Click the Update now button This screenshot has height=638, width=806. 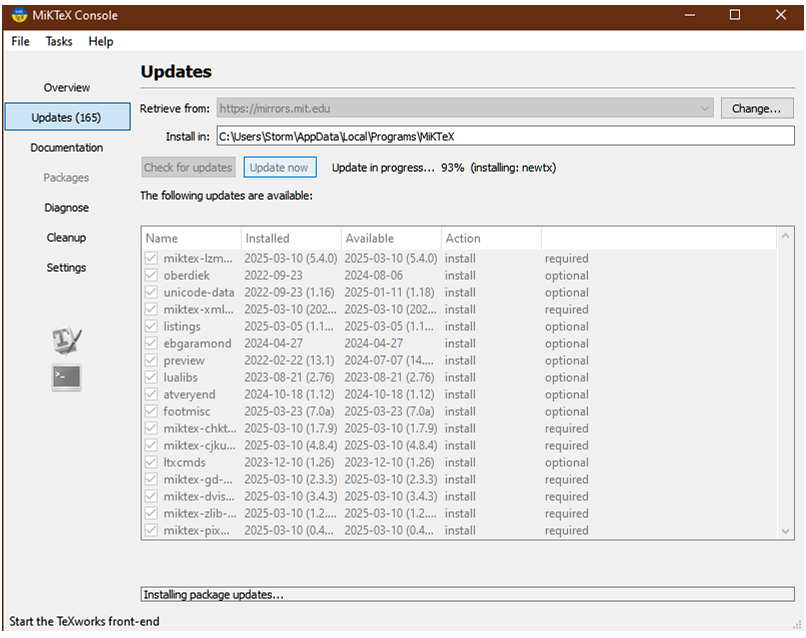tap(280, 168)
